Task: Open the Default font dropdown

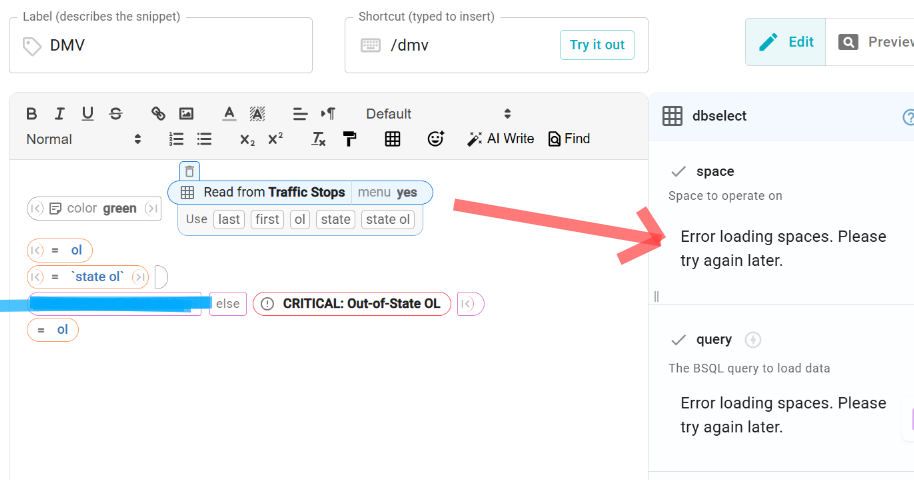Action: pos(438,114)
